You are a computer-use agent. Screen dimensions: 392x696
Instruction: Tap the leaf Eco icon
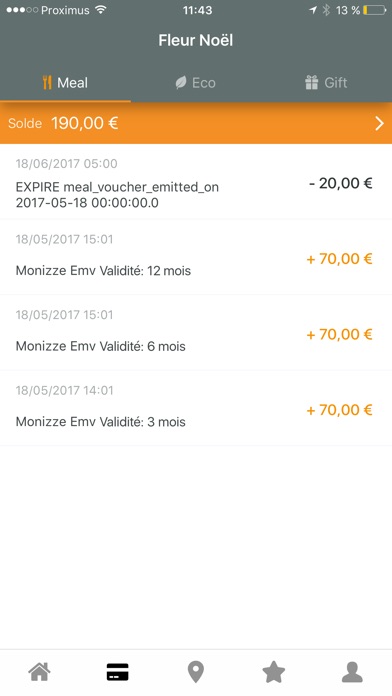pos(181,83)
